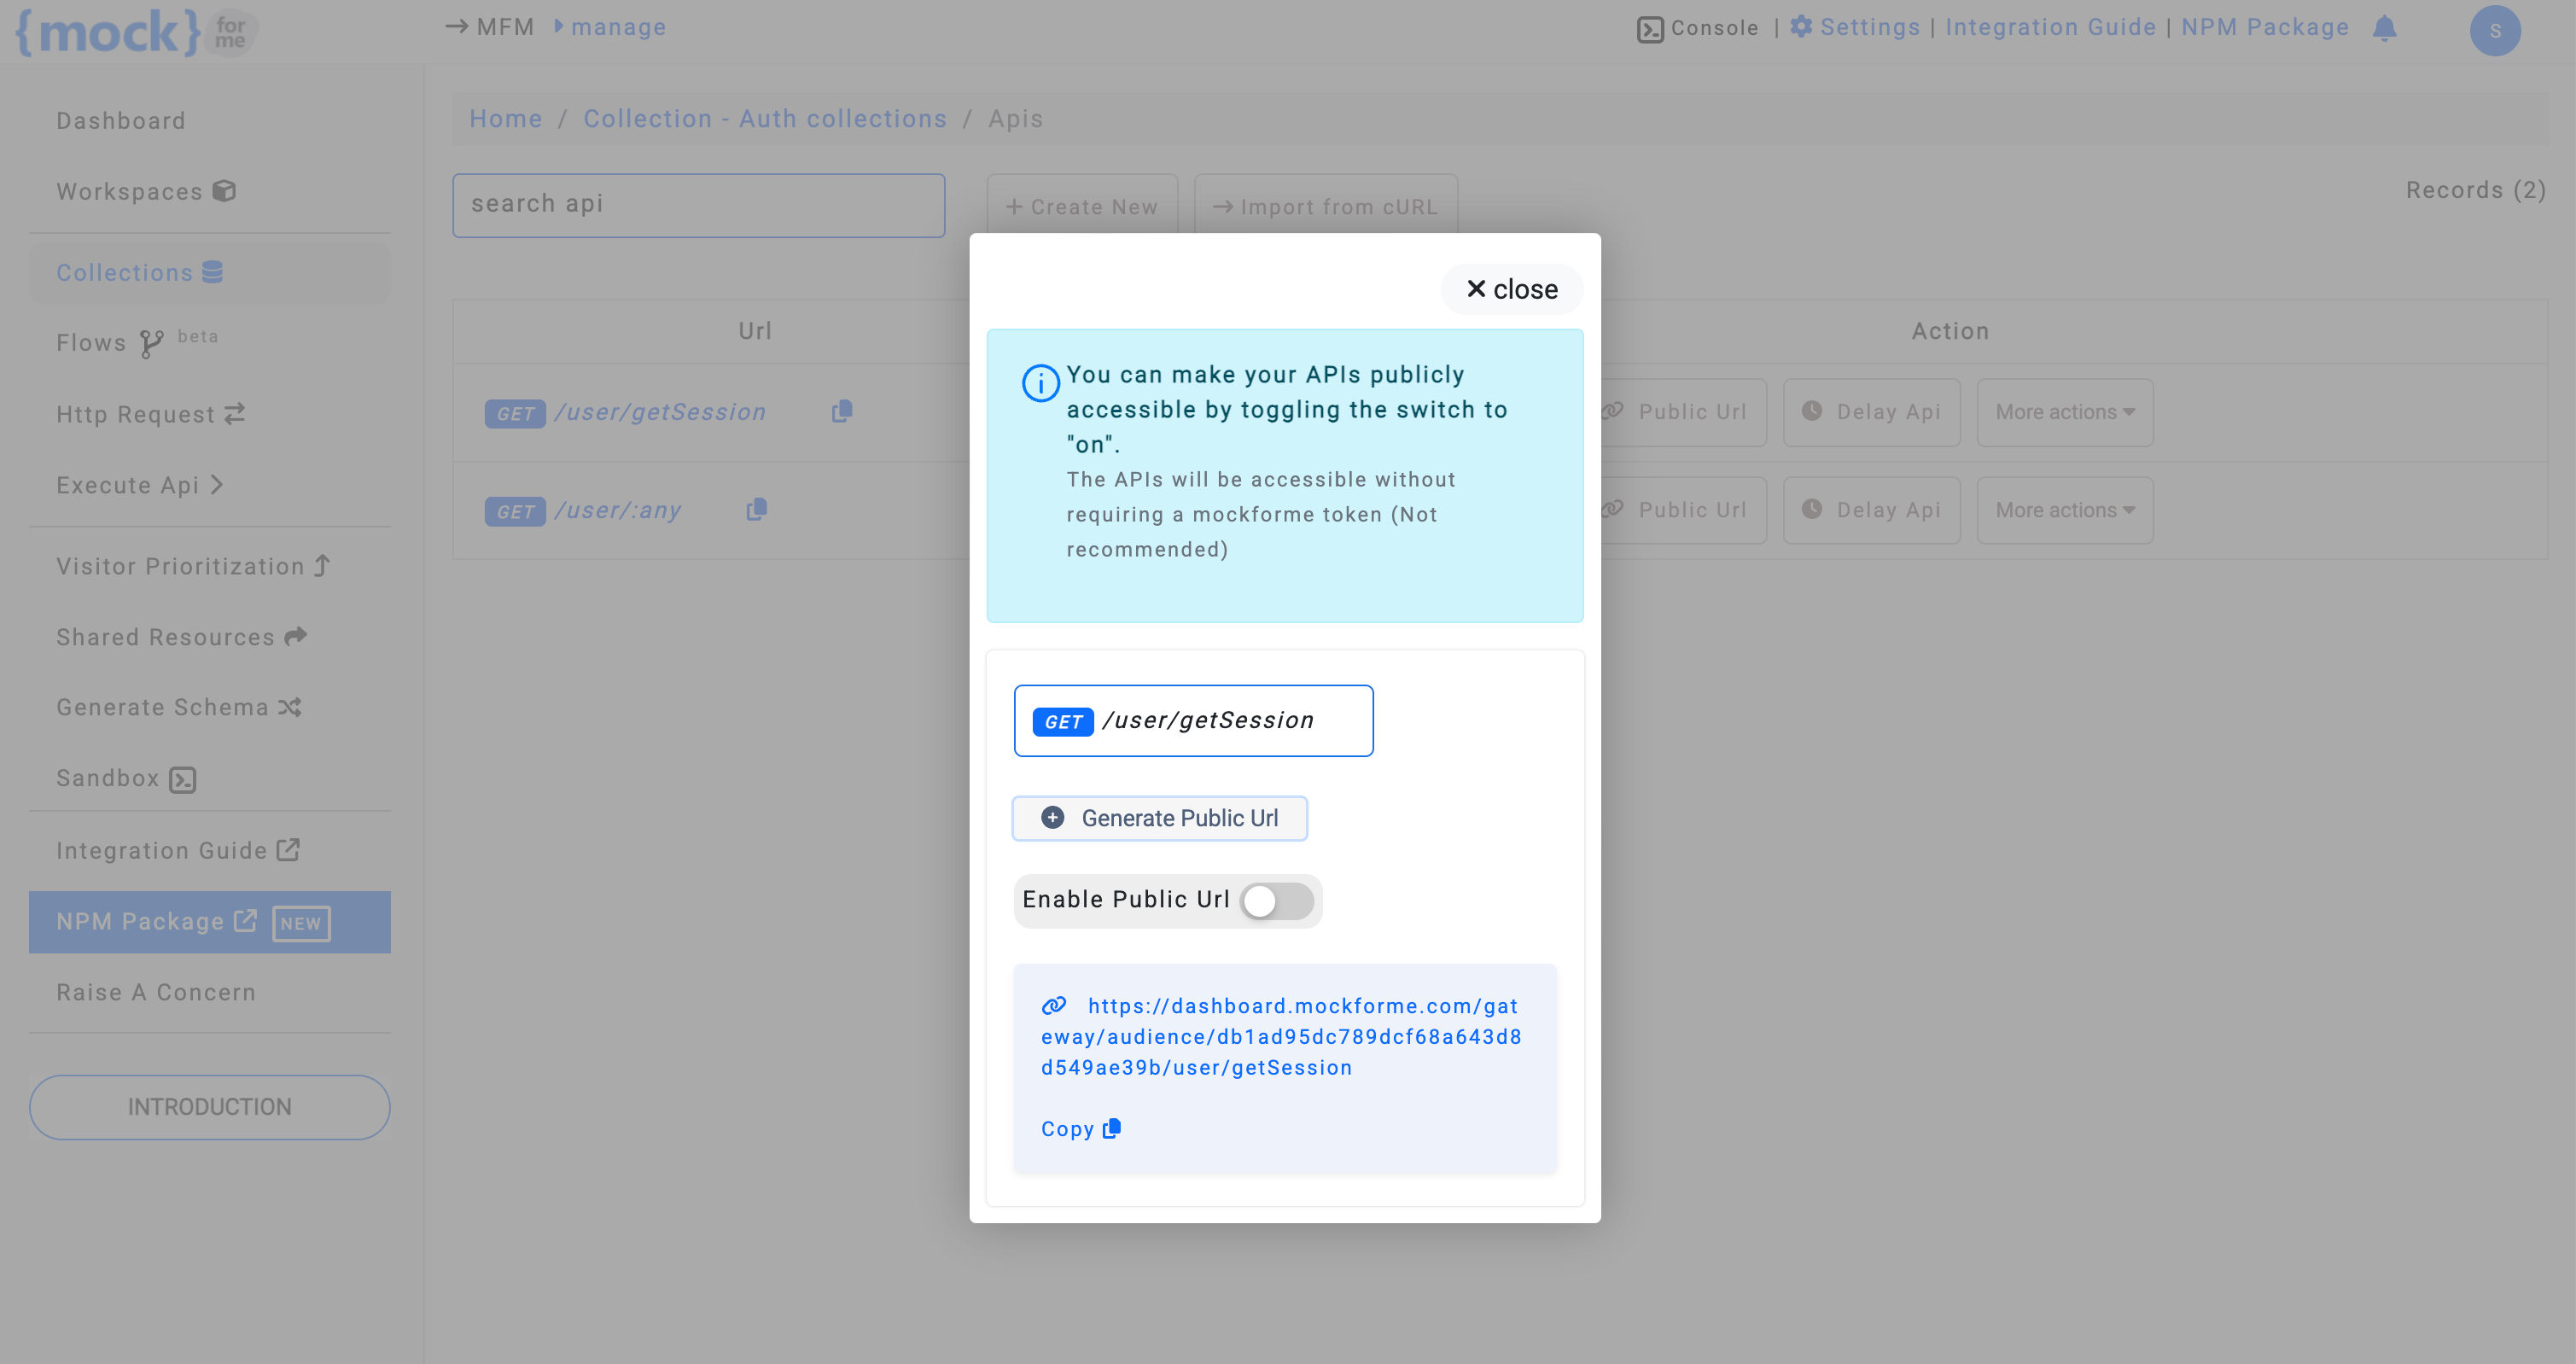
Task: Click the Http Request exchange arrows icon
Action: [235, 414]
